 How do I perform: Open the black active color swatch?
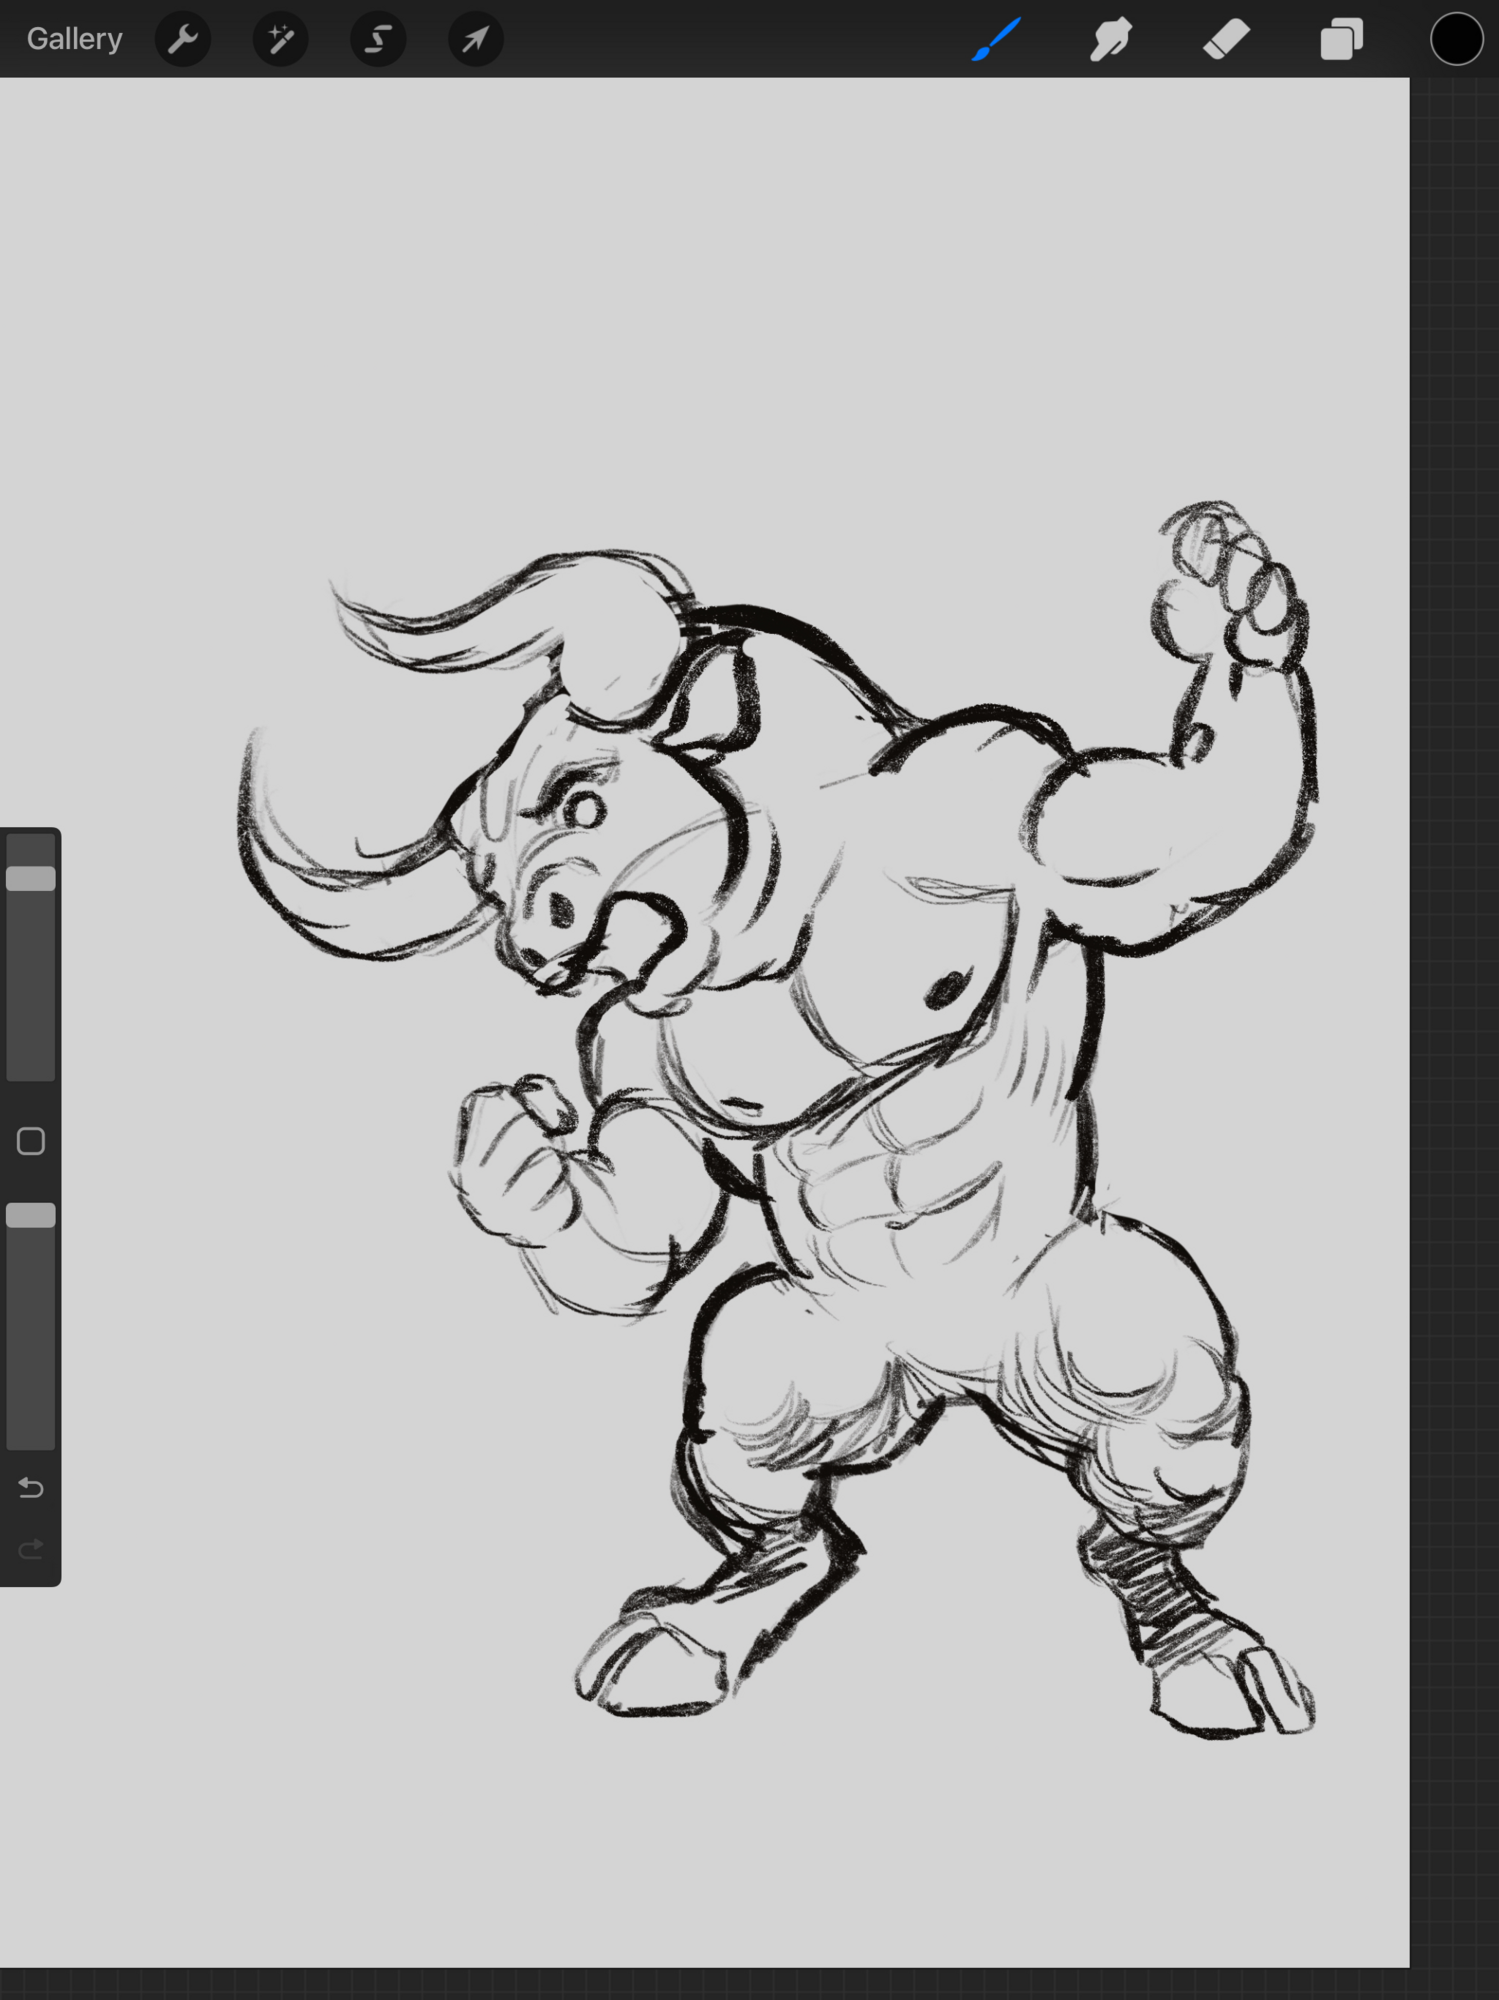click(1456, 39)
